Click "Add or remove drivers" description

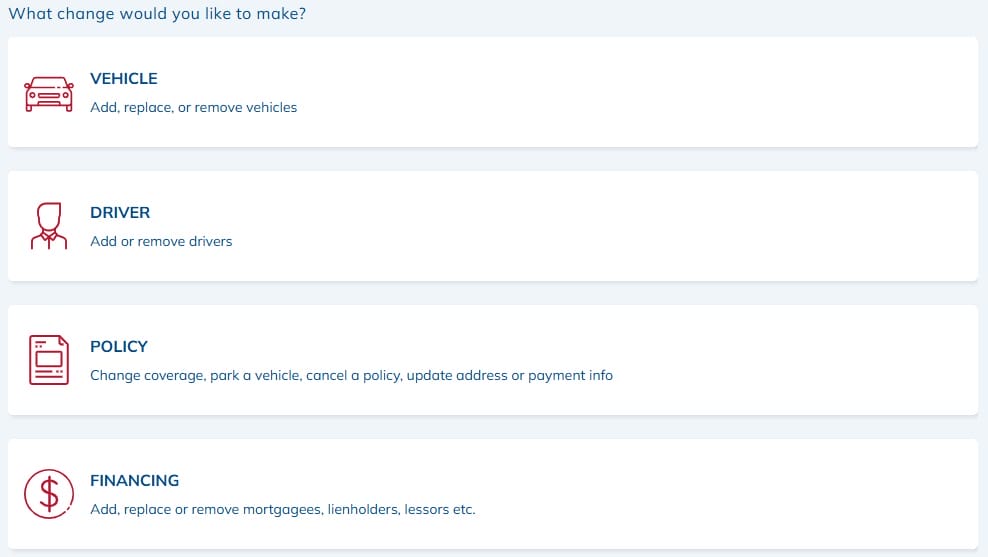coord(161,241)
